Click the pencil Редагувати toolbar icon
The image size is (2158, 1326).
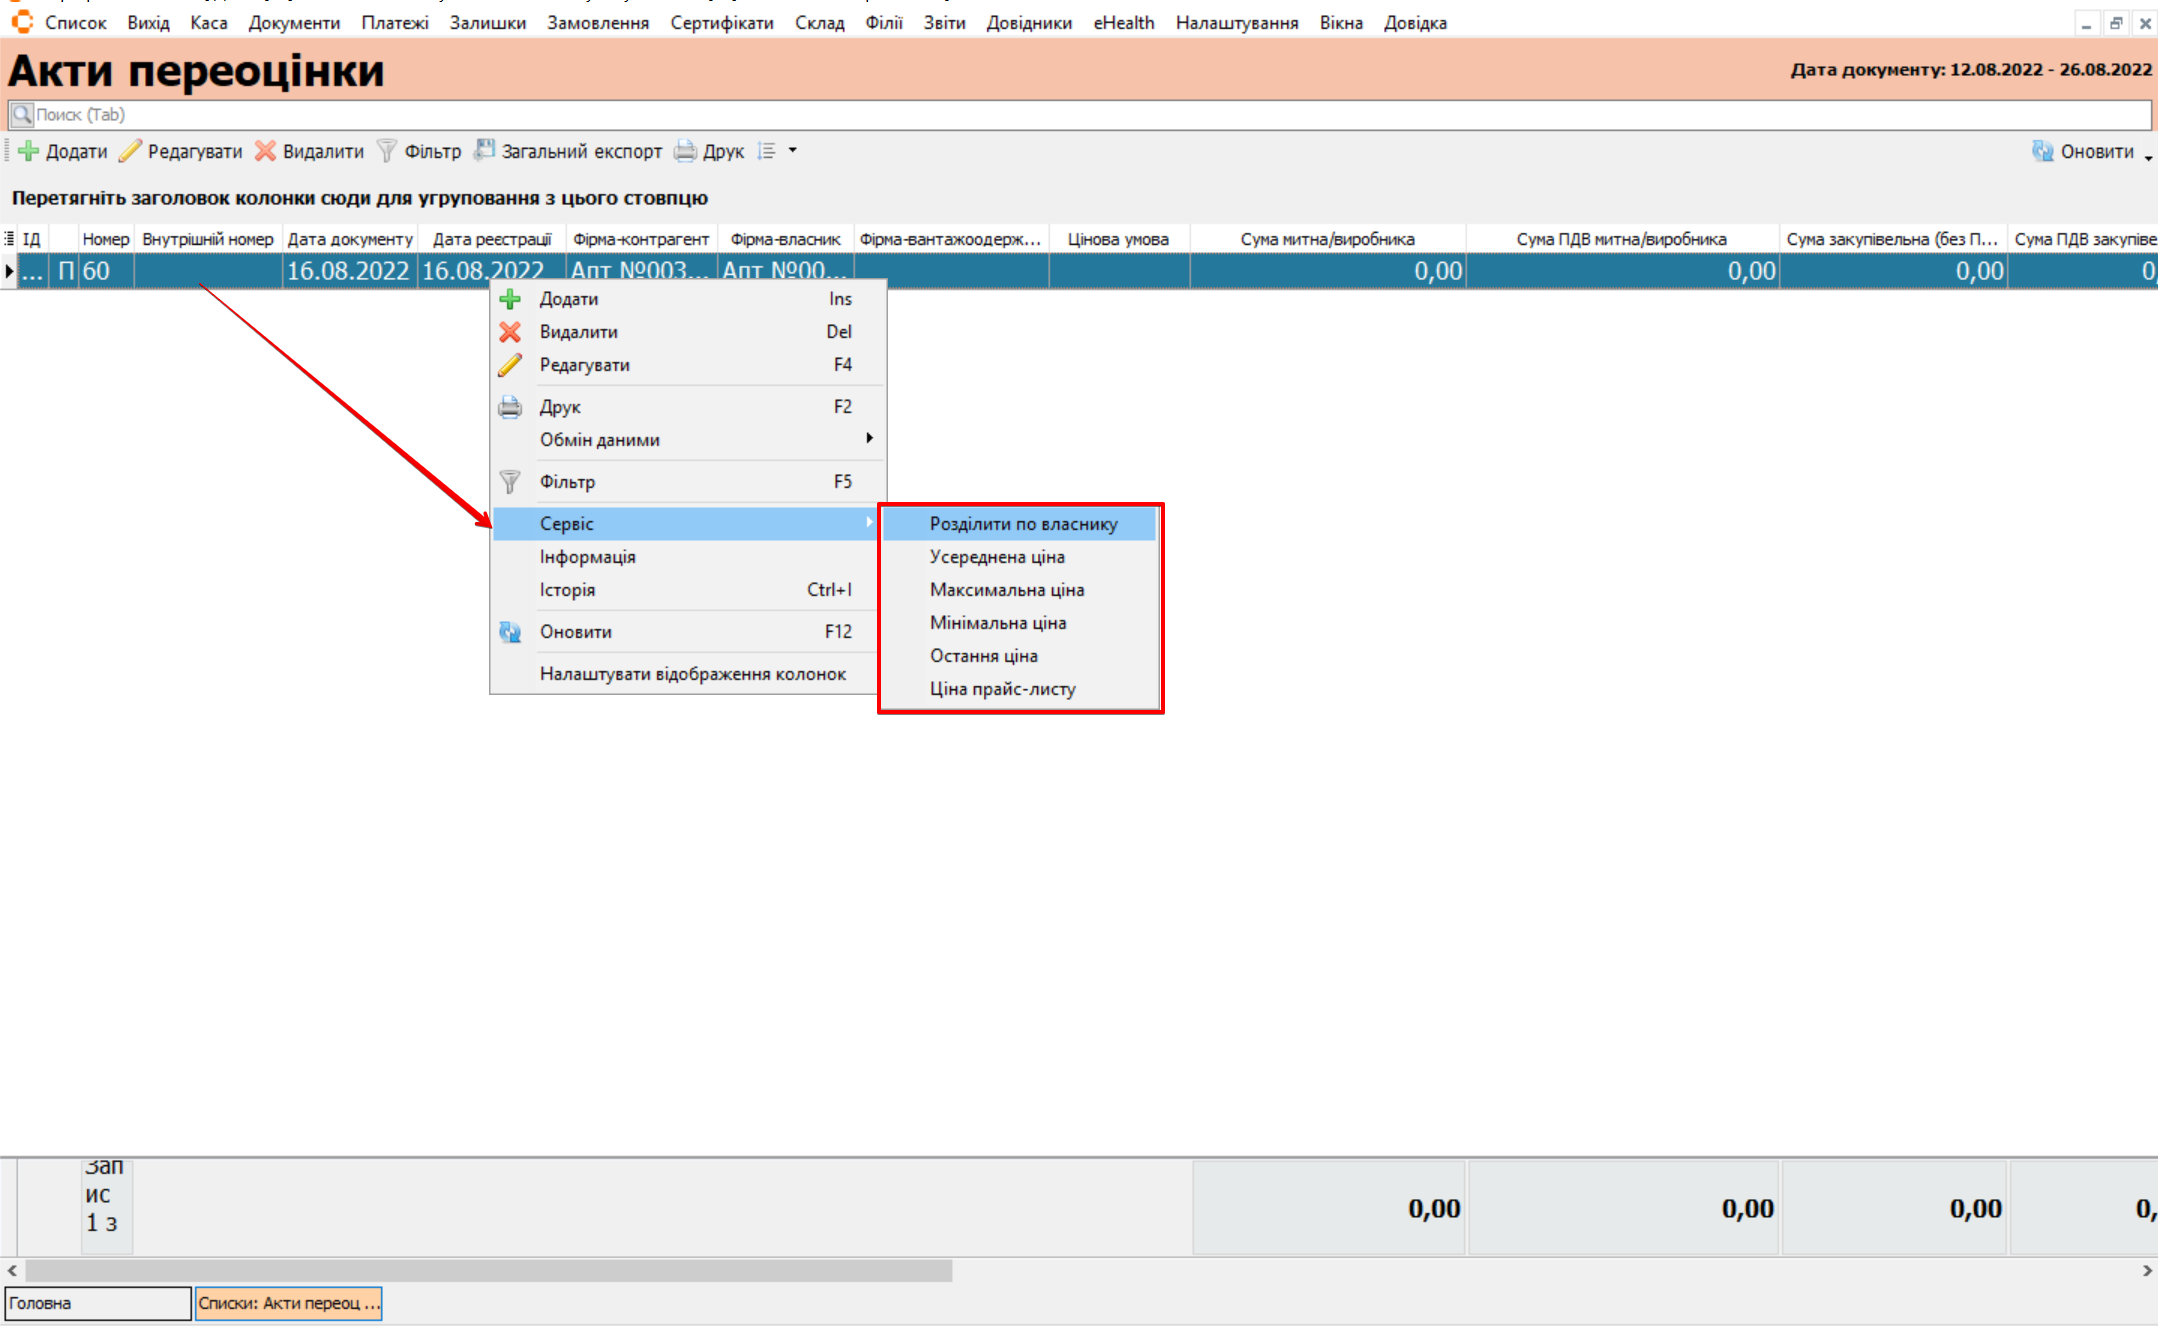click(130, 151)
